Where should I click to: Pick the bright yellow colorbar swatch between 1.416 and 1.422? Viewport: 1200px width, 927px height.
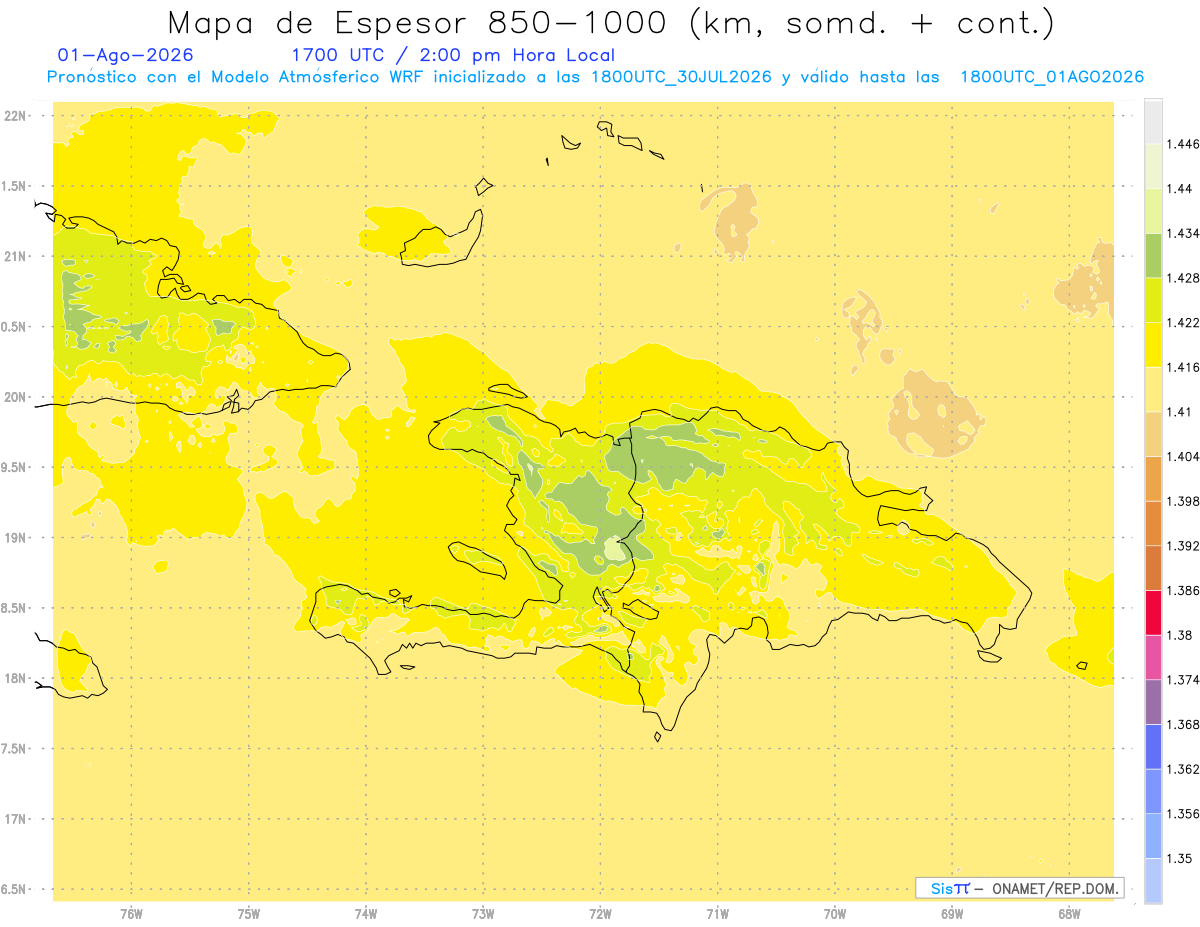tap(1153, 345)
